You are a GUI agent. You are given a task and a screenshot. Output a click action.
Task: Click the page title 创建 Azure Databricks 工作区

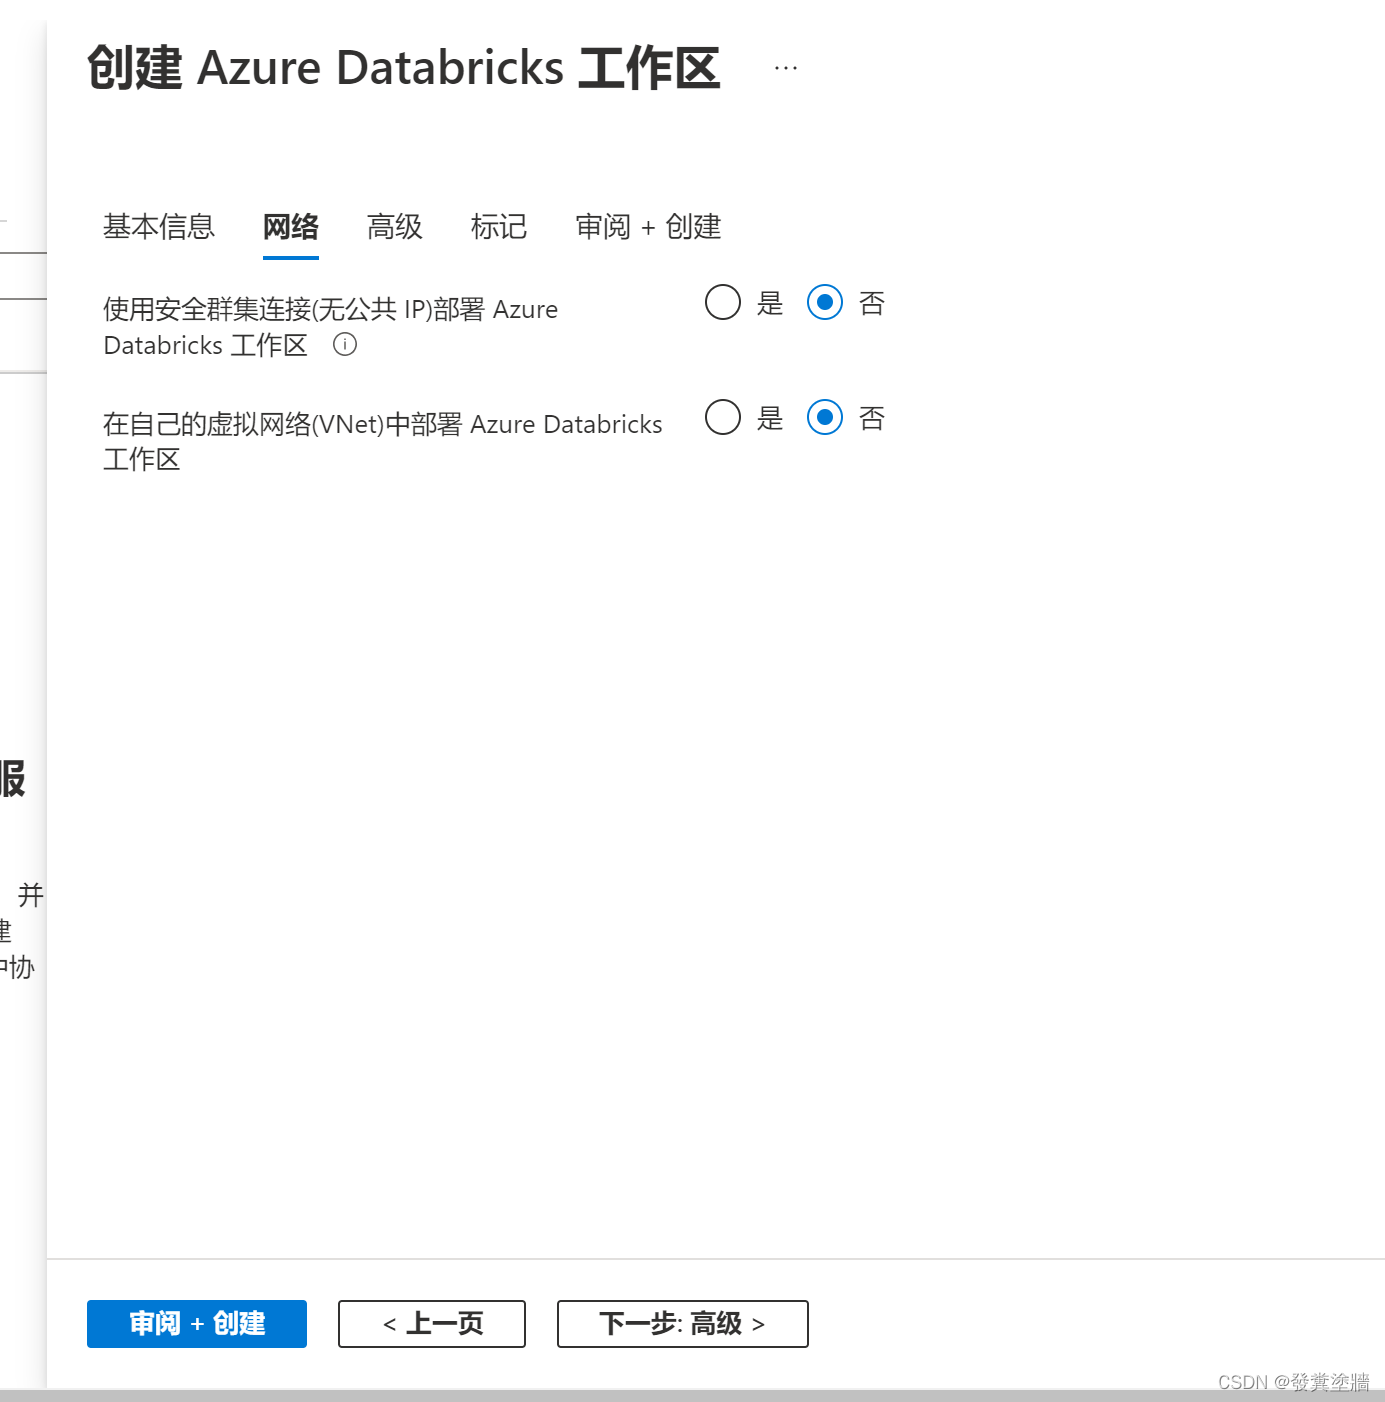(x=404, y=68)
